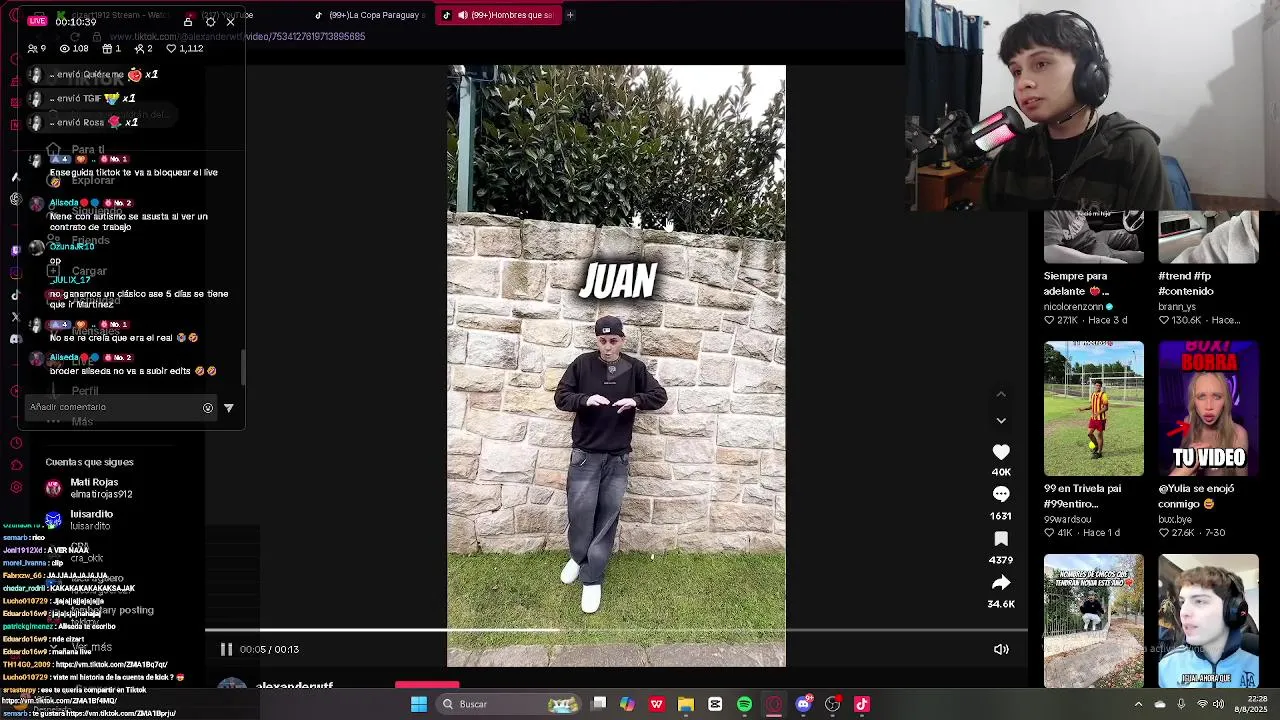Screen dimensions: 1280x720
Task: Open Discord from the taskbar
Action: point(803,704)
